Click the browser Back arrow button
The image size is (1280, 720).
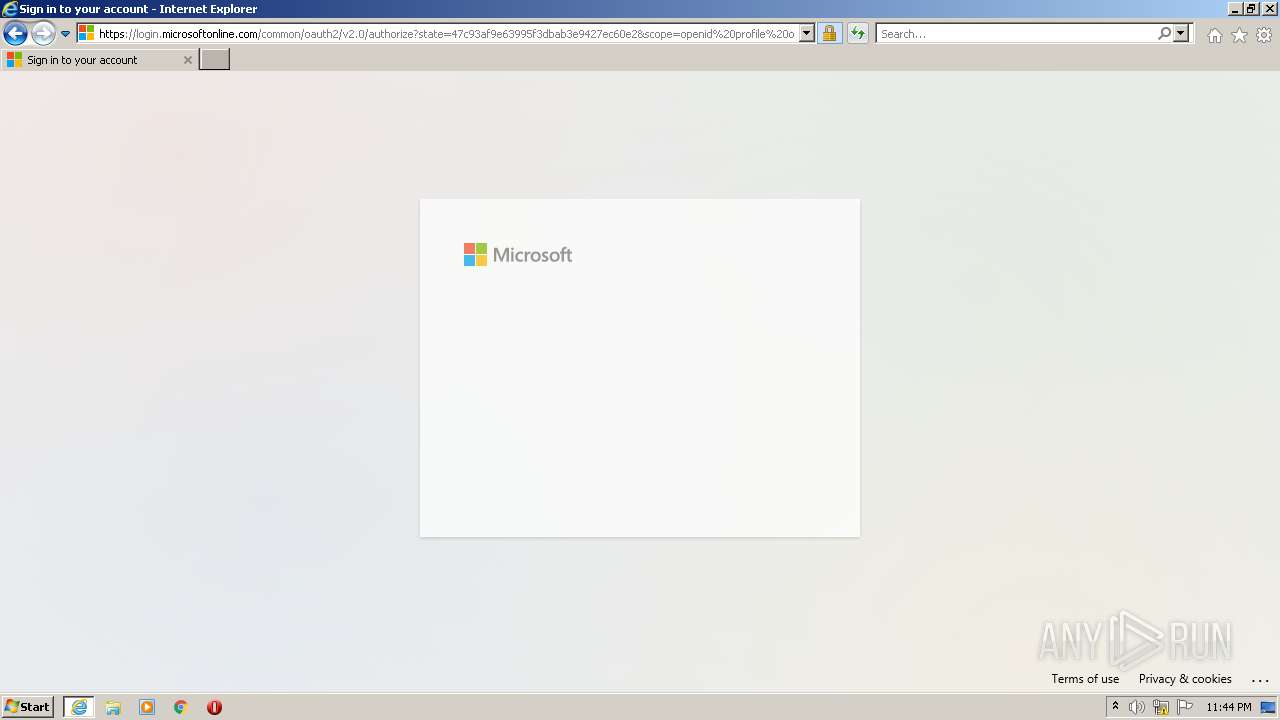click(x=15, y=34)
